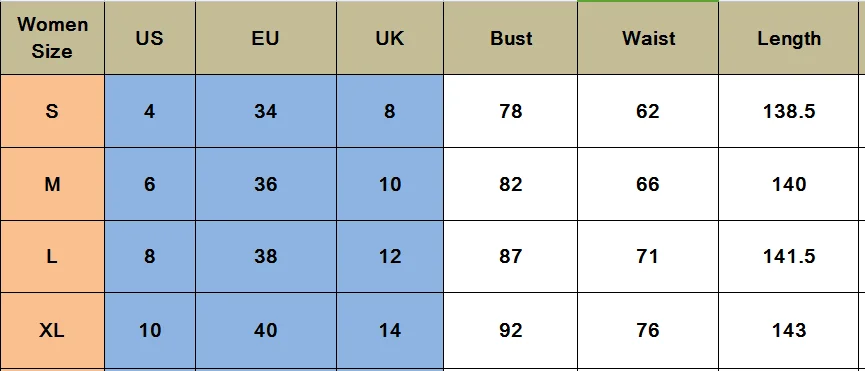Select the S size row label
This screenshot has height=371, width=865.
click(52, 111)
